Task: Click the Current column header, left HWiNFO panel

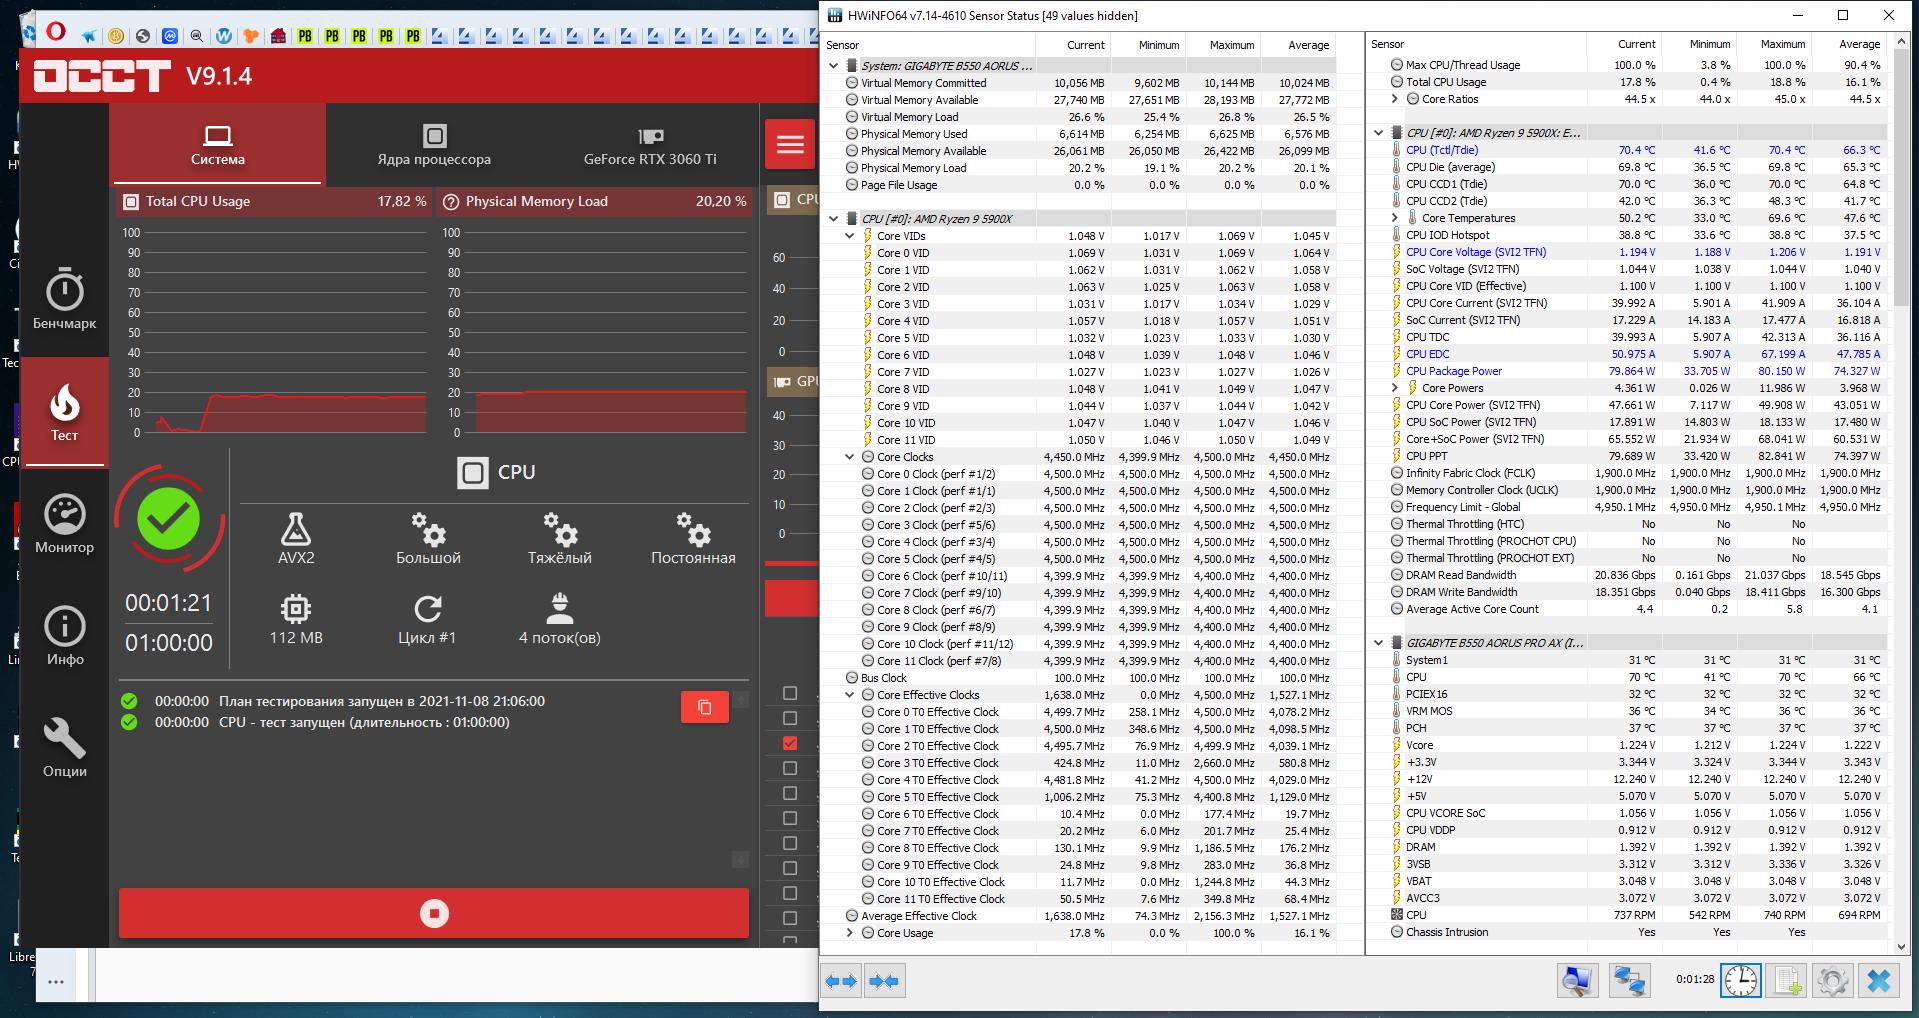Action: 1073,45
